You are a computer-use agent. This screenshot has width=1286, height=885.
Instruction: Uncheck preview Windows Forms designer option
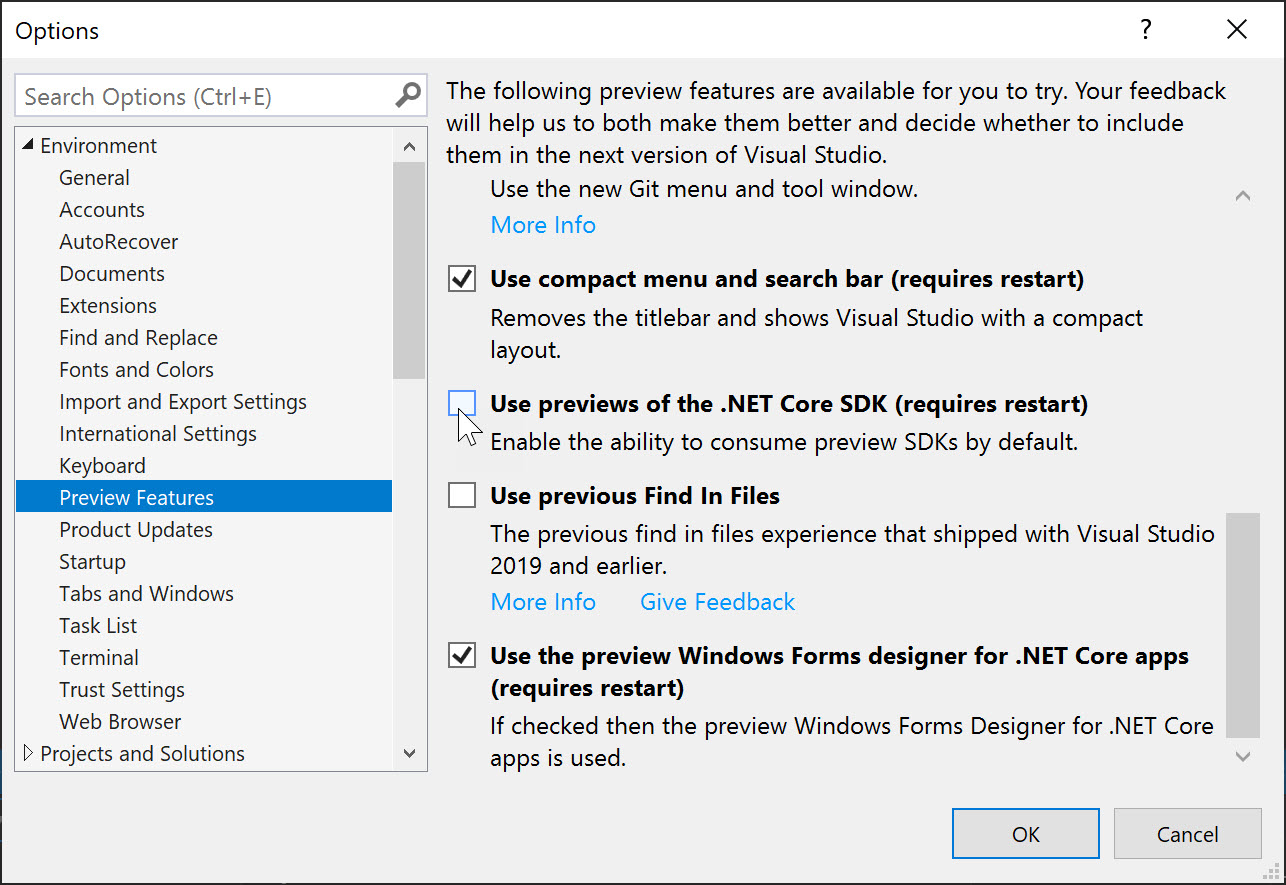462,656
